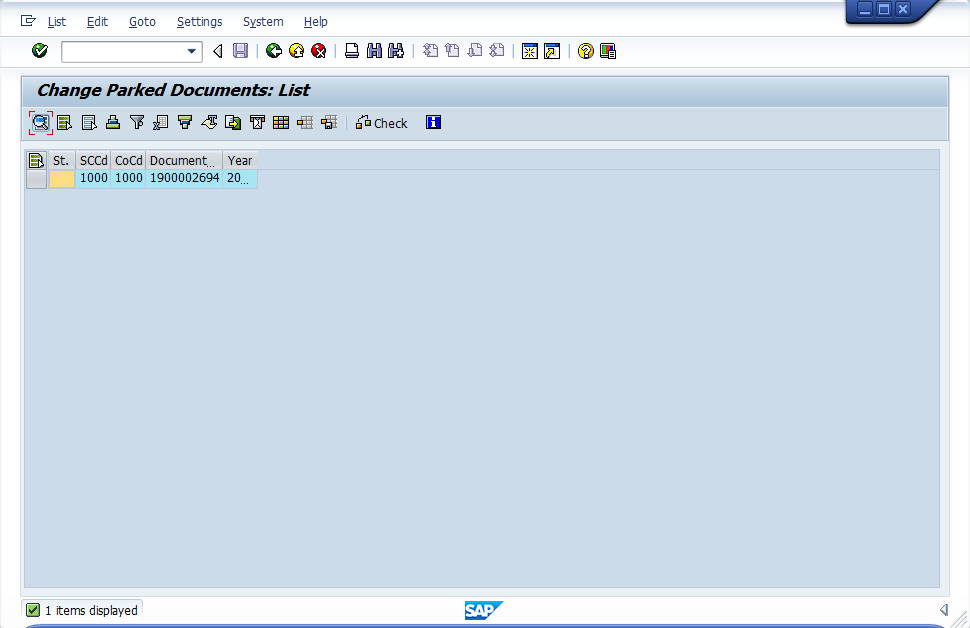Click the green Enter checkmark icon

[40, 51]
